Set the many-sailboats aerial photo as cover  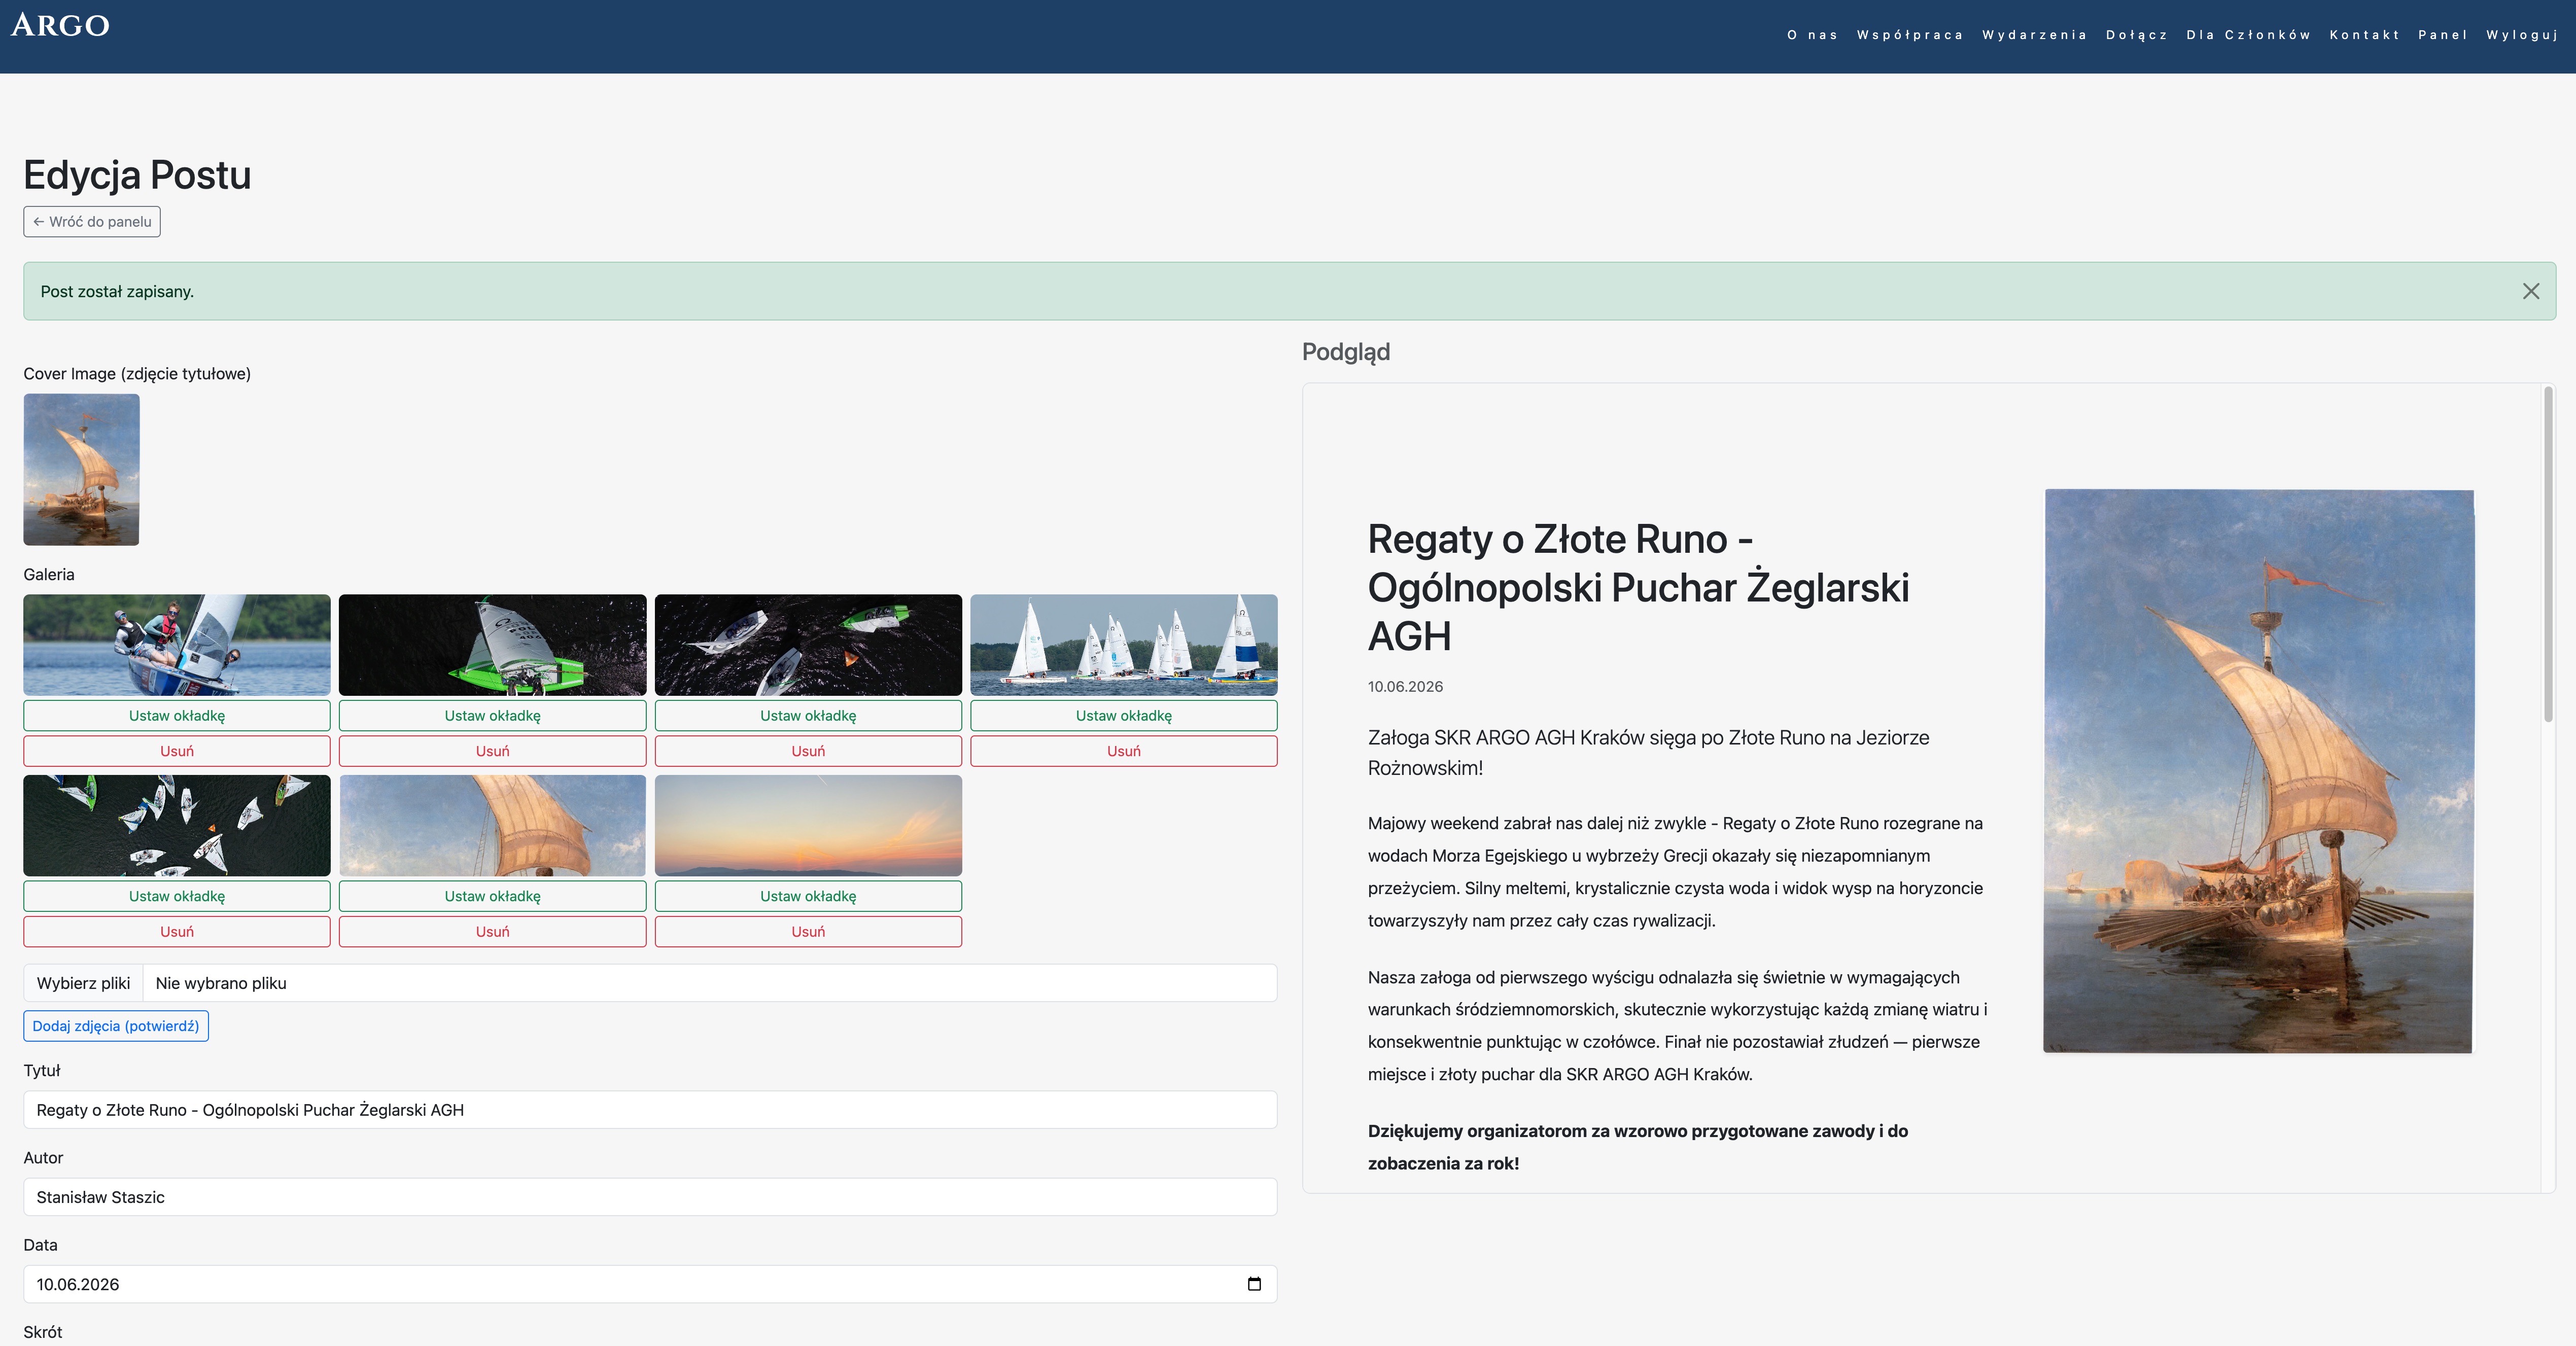177,896
